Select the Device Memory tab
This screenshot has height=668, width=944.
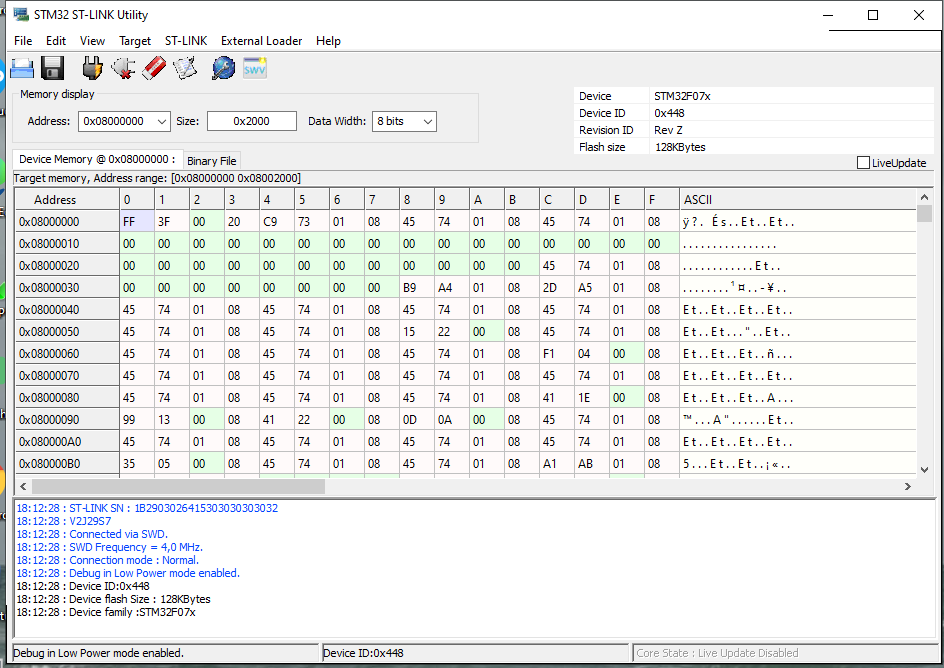97,159
